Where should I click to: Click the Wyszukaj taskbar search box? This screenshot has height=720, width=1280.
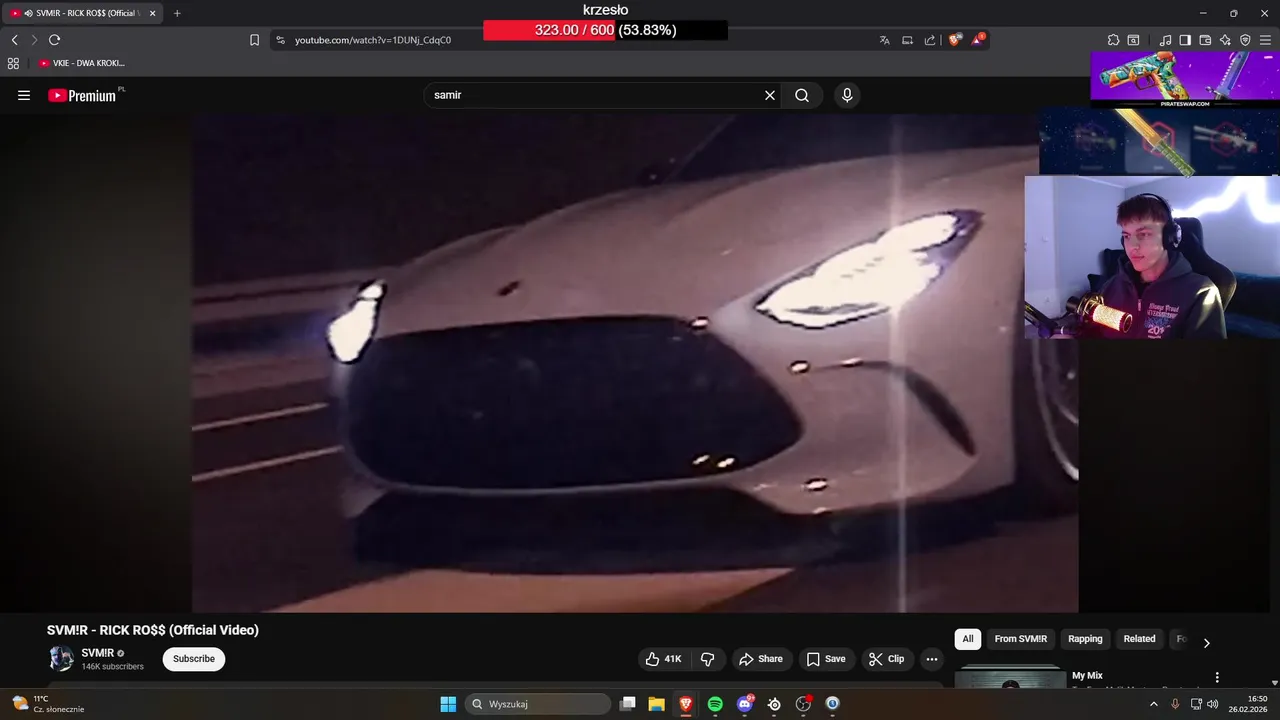538,704
